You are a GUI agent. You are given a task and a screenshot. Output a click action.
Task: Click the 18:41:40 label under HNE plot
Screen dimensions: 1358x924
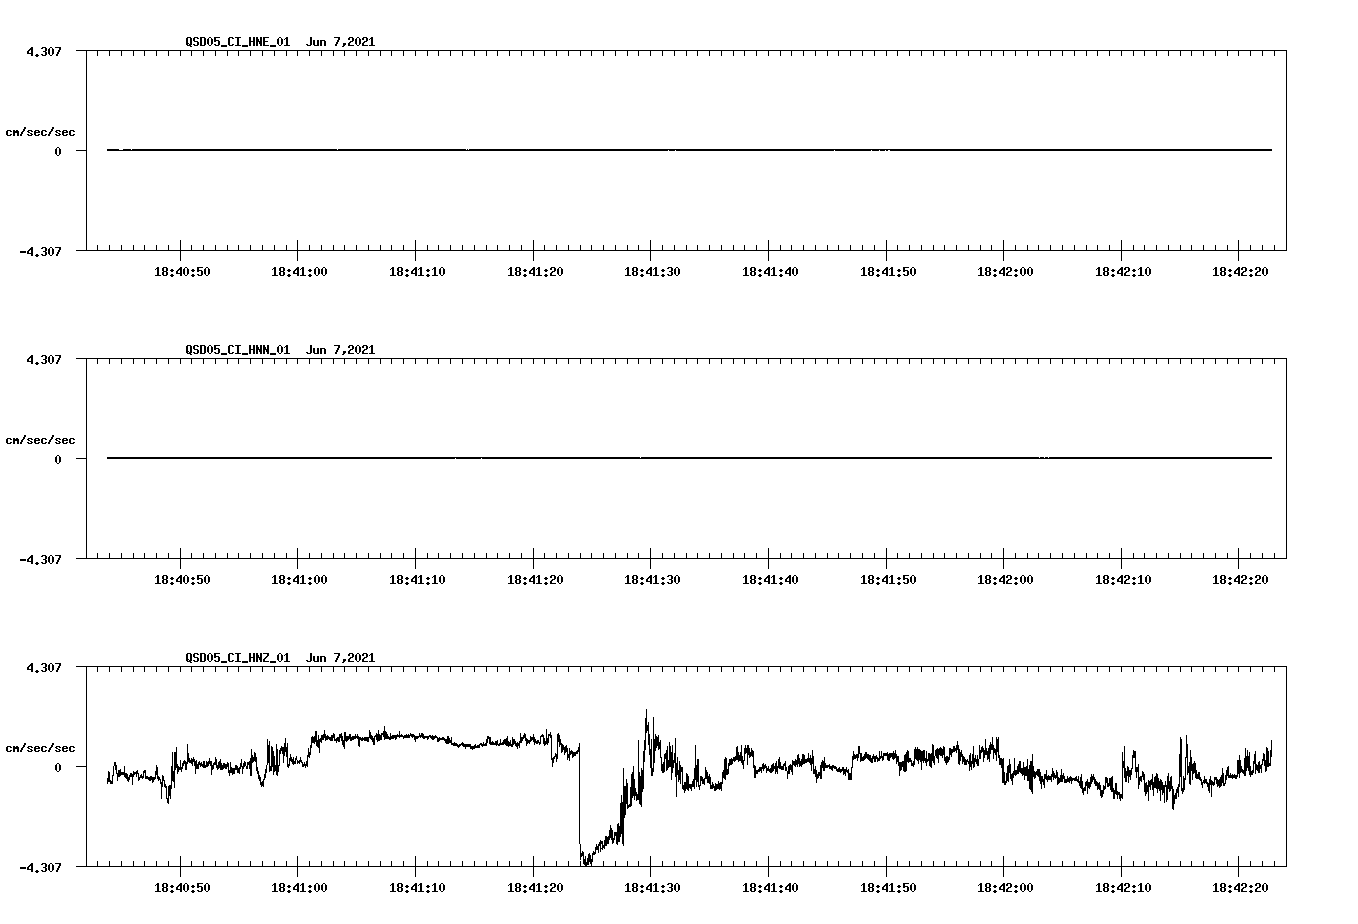[x=770, y=272]
